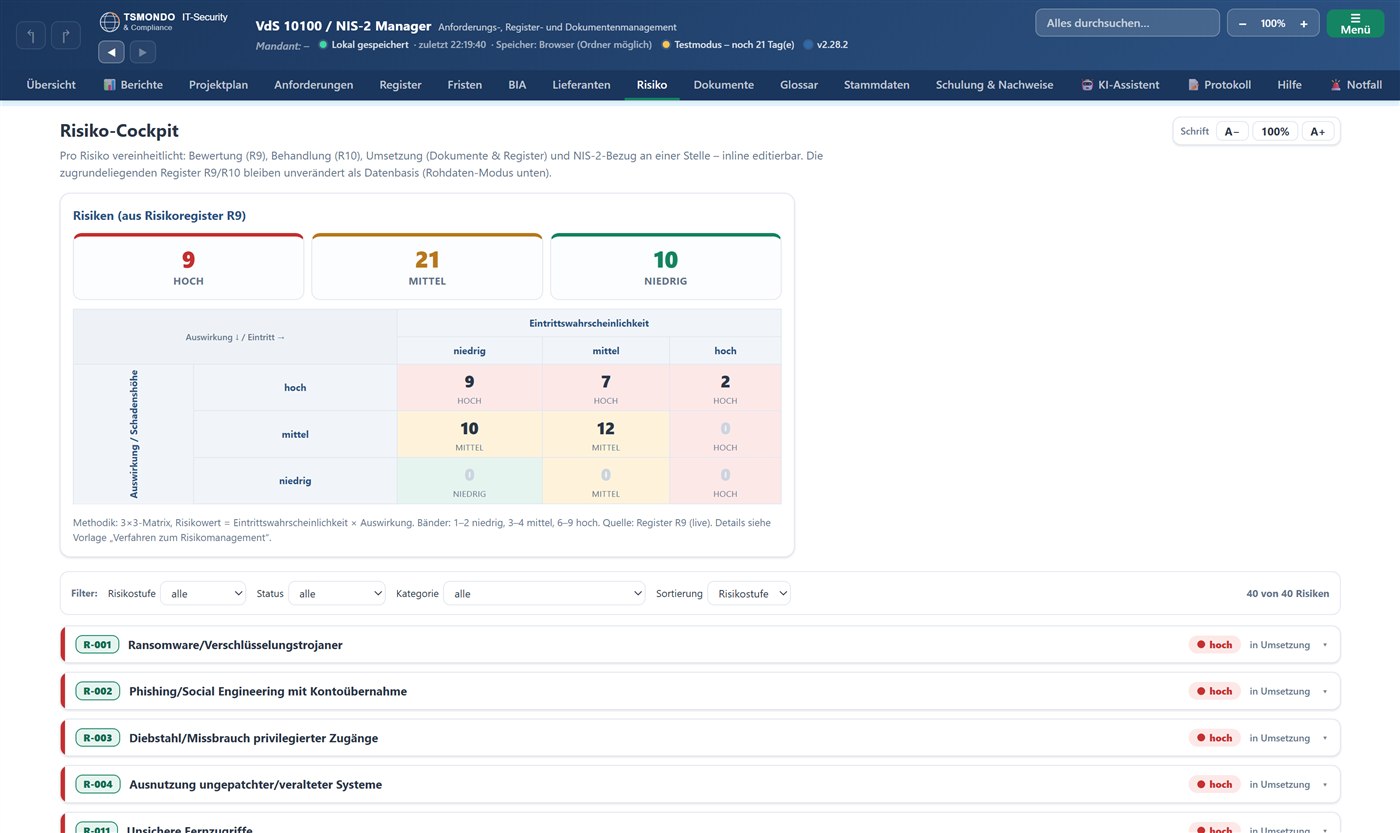
Task: Click the R-004 ID badge
Action: pyautogui.click(x=97, y=784)
